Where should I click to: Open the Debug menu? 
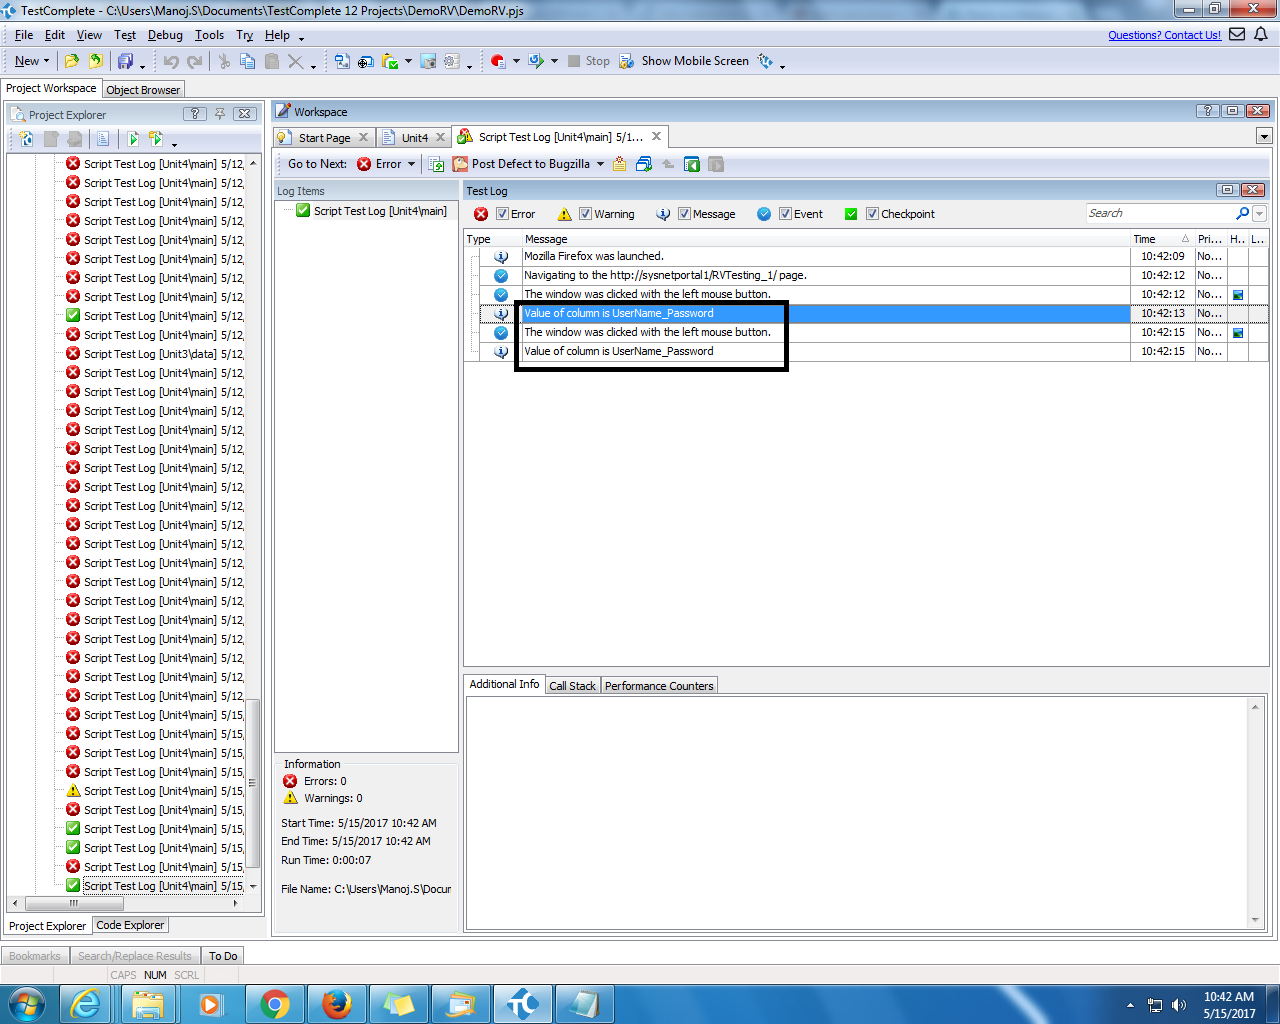[x=165, y=35]
